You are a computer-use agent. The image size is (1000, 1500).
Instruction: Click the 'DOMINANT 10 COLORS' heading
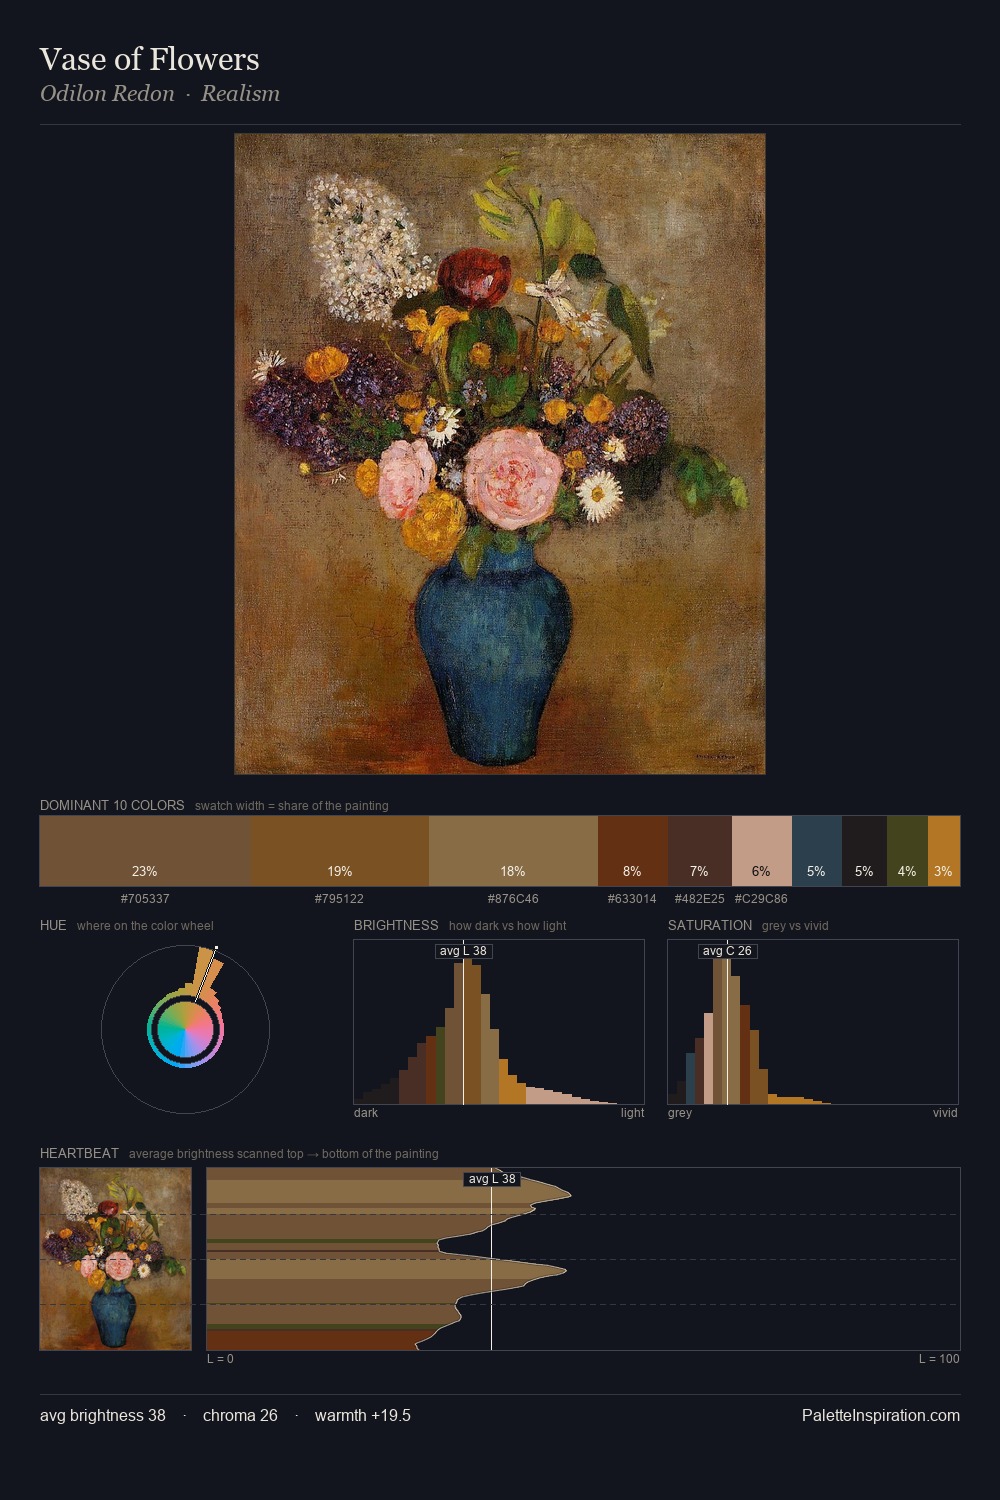112,805
